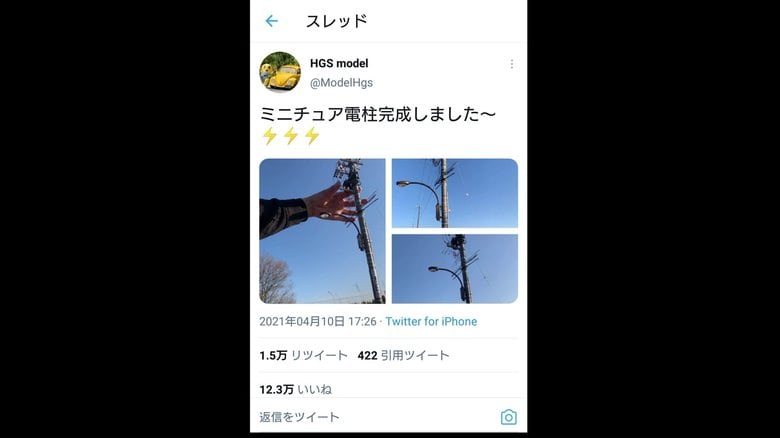Tap the middle lightning bolt emoji

pos(291,136)
